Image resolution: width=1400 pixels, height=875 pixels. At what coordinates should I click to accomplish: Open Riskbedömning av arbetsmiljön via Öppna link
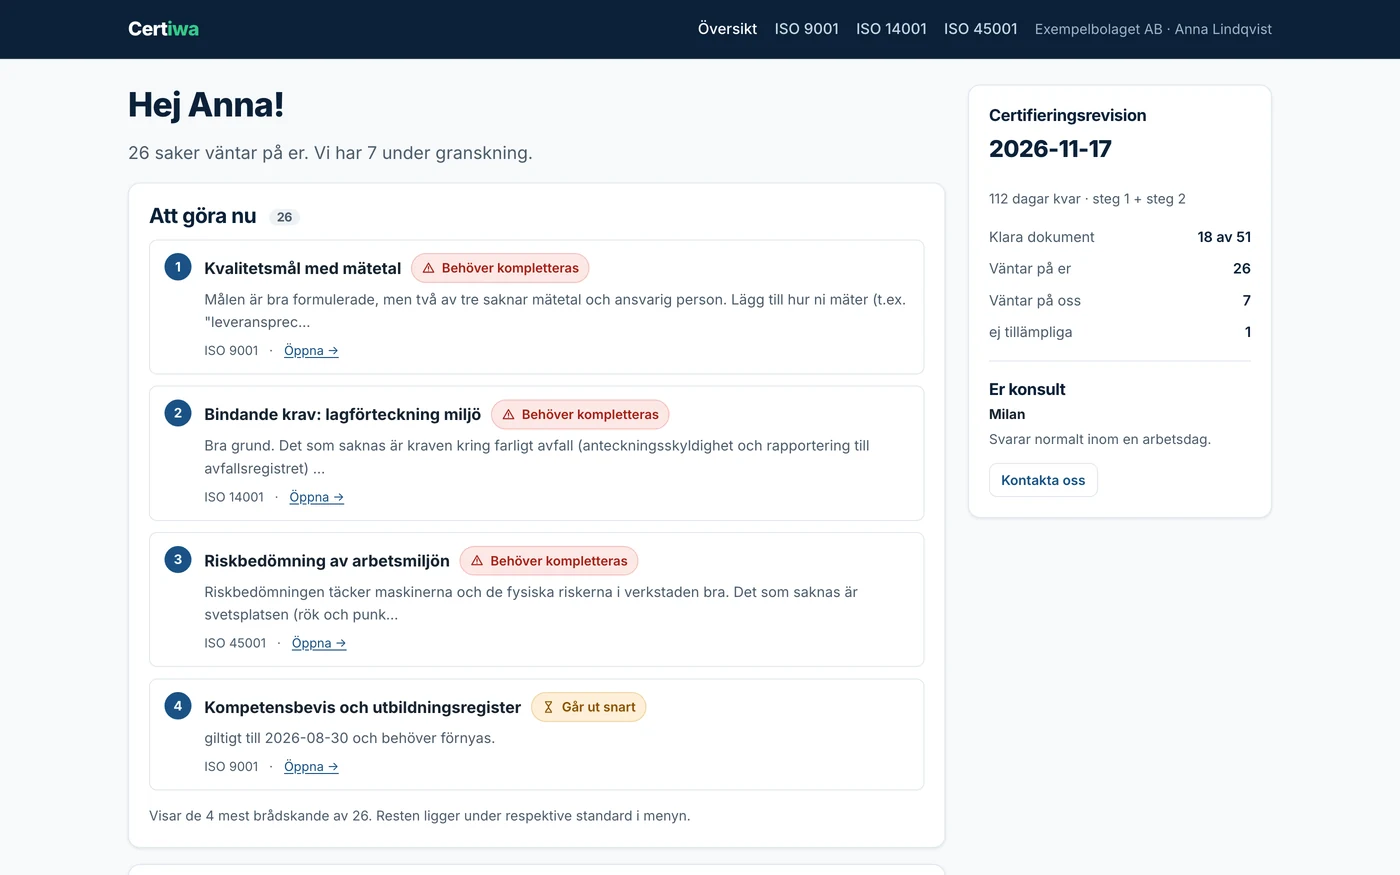pyautogui.click(x=319, y=643)
